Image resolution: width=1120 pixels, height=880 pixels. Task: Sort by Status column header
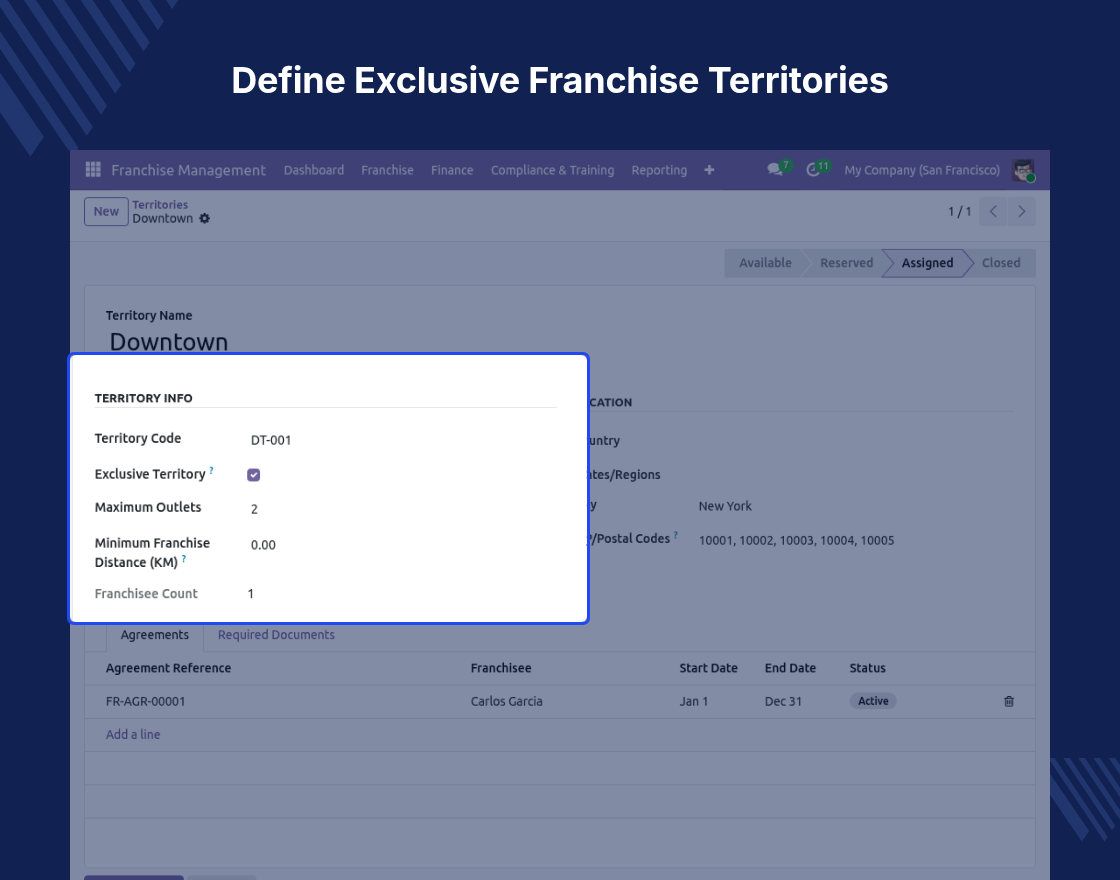(x=867, y=669)
